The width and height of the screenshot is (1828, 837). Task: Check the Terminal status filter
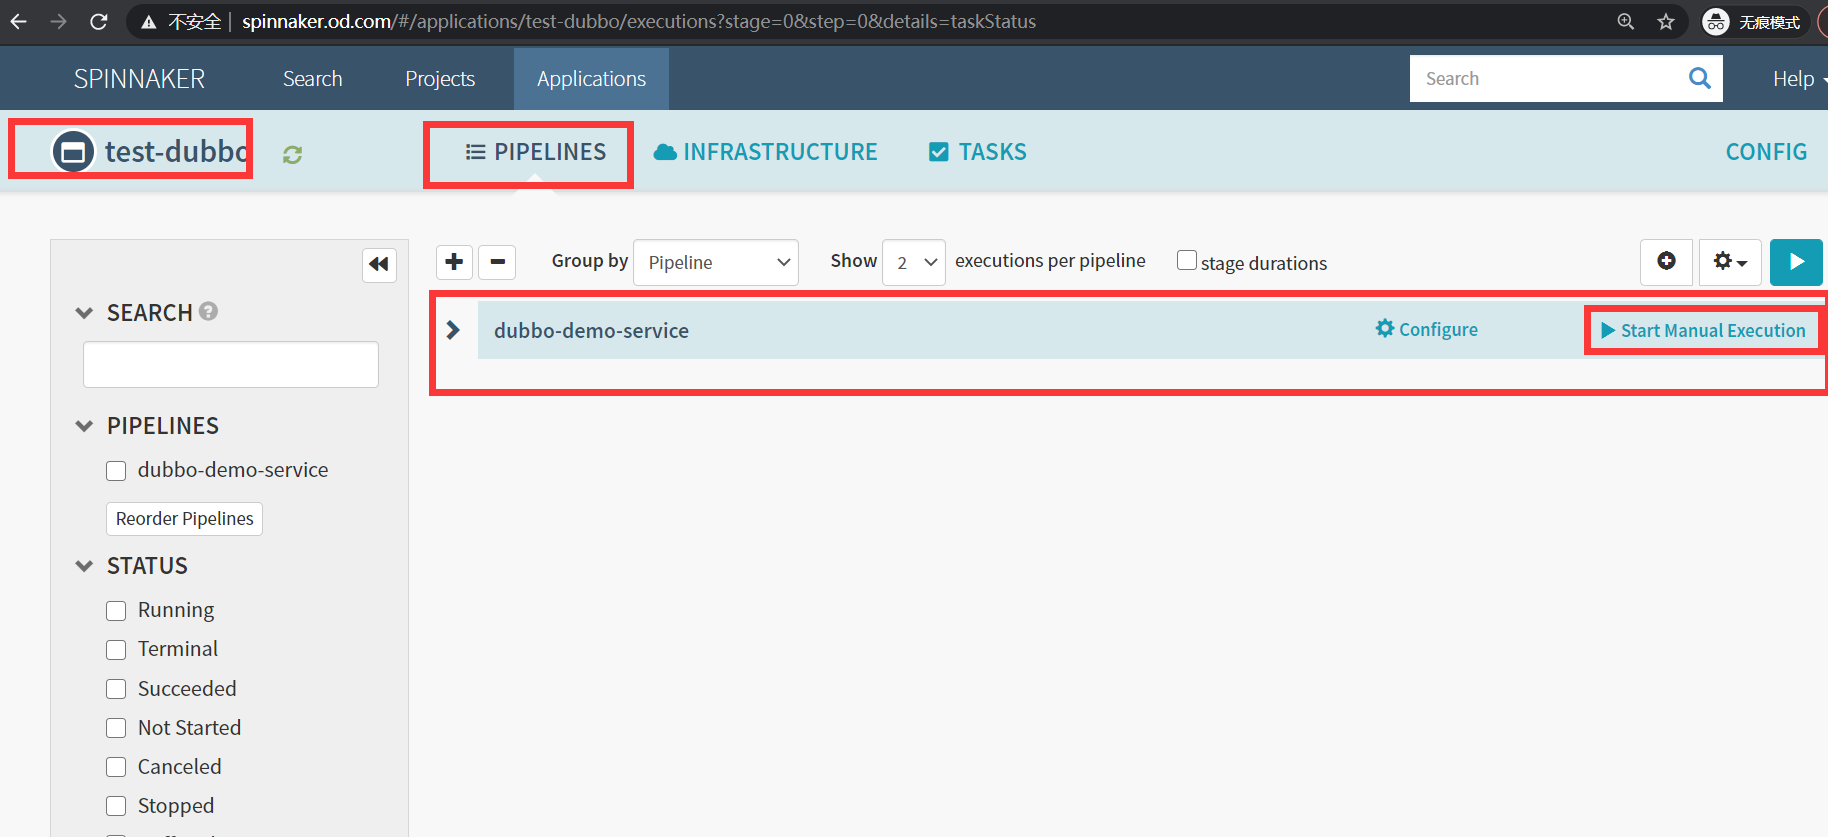click(116, 649)
